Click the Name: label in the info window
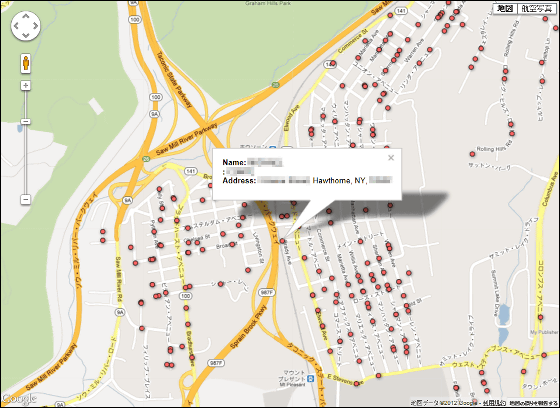The height and width of the screenshot is (408, 560). pos(234,163)
